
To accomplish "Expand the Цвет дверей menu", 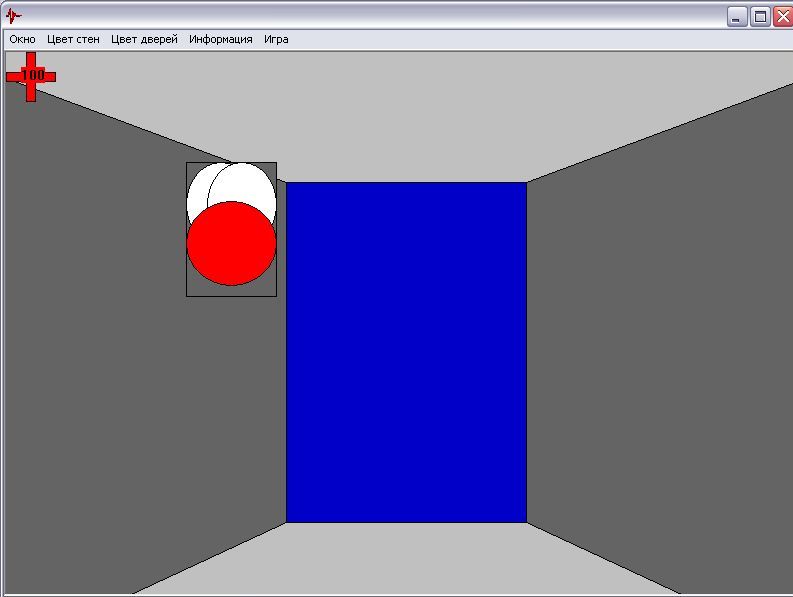I will (144, 40).
